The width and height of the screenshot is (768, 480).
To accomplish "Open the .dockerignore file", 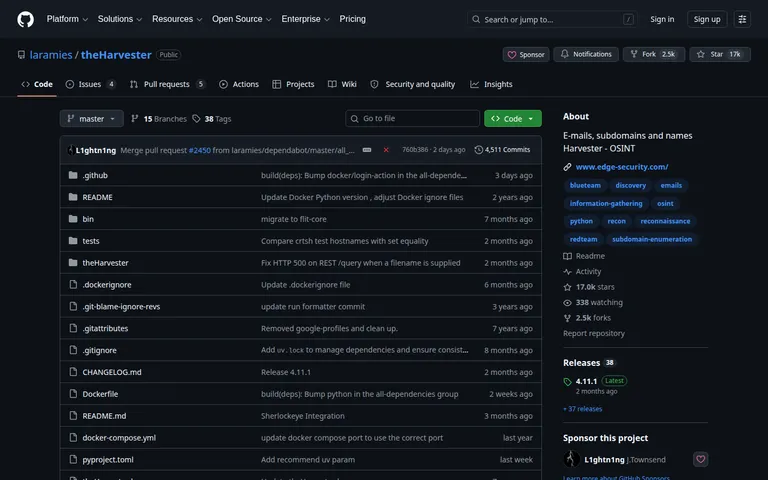I will pyautogui.click(x=107, y=285).
